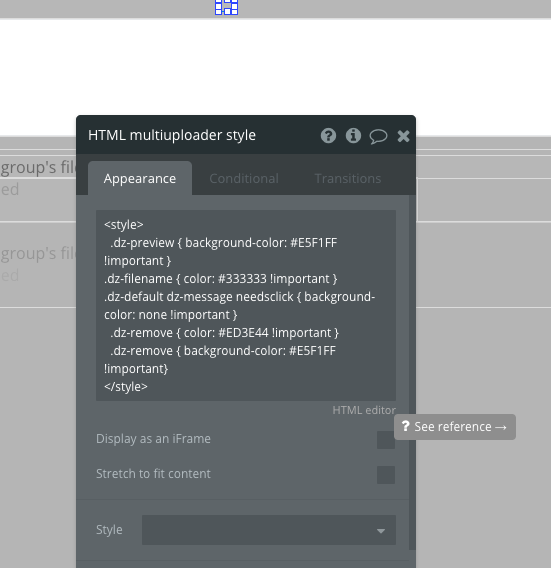
Task: Click the property panel vertical scrollbar
Action: [412, 372]
